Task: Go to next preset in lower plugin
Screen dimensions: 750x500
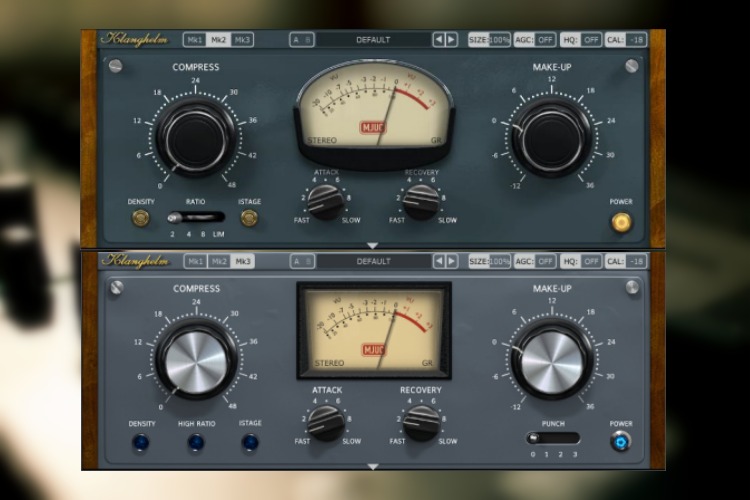Action: point(452,261)
